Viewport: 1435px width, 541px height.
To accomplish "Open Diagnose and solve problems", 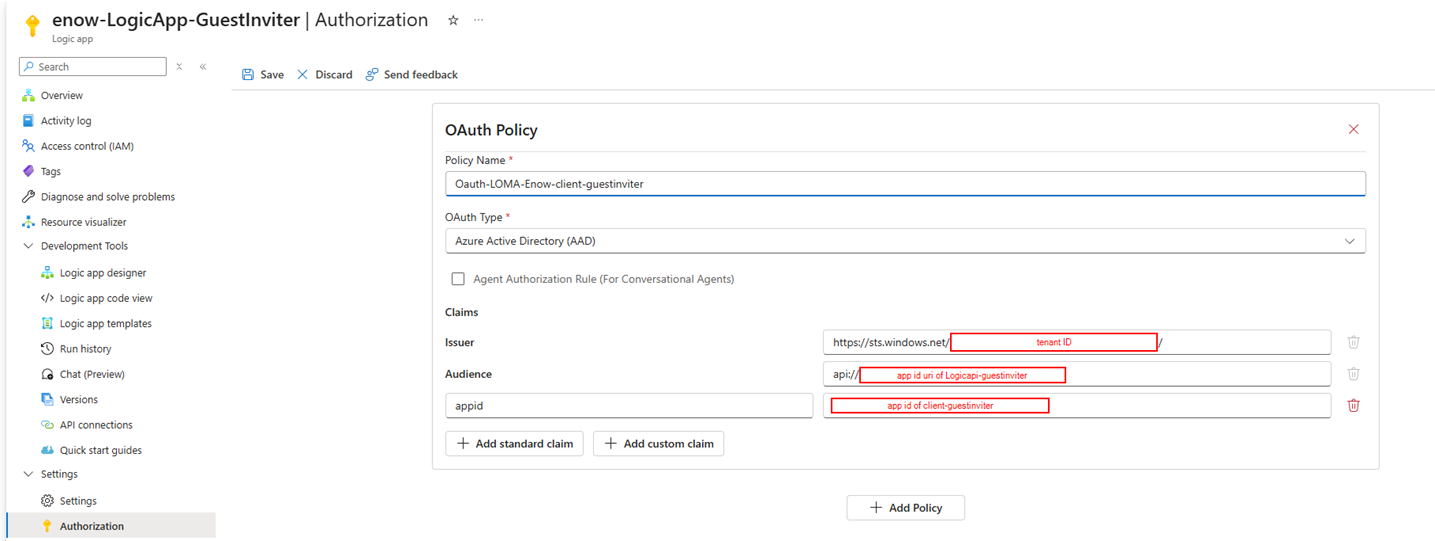I will [110, 197].
